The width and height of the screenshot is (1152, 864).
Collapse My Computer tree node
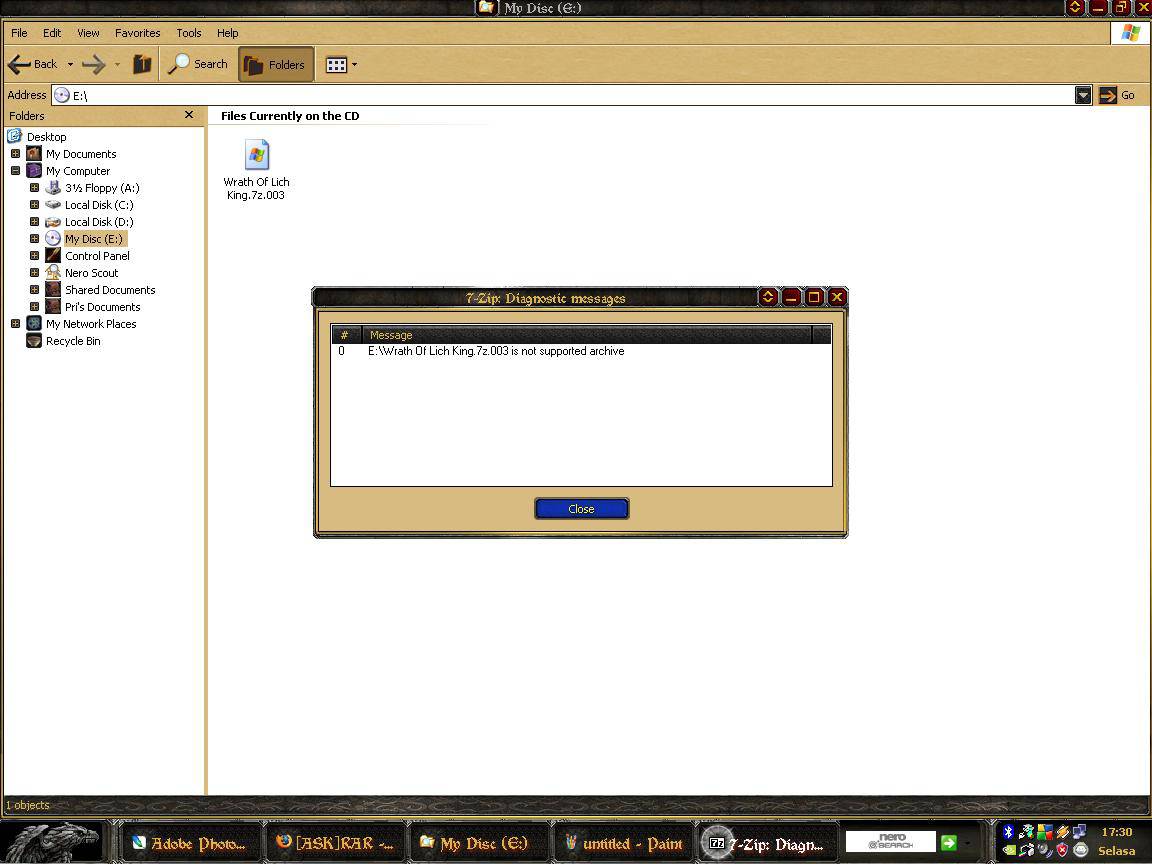point(15,170)
